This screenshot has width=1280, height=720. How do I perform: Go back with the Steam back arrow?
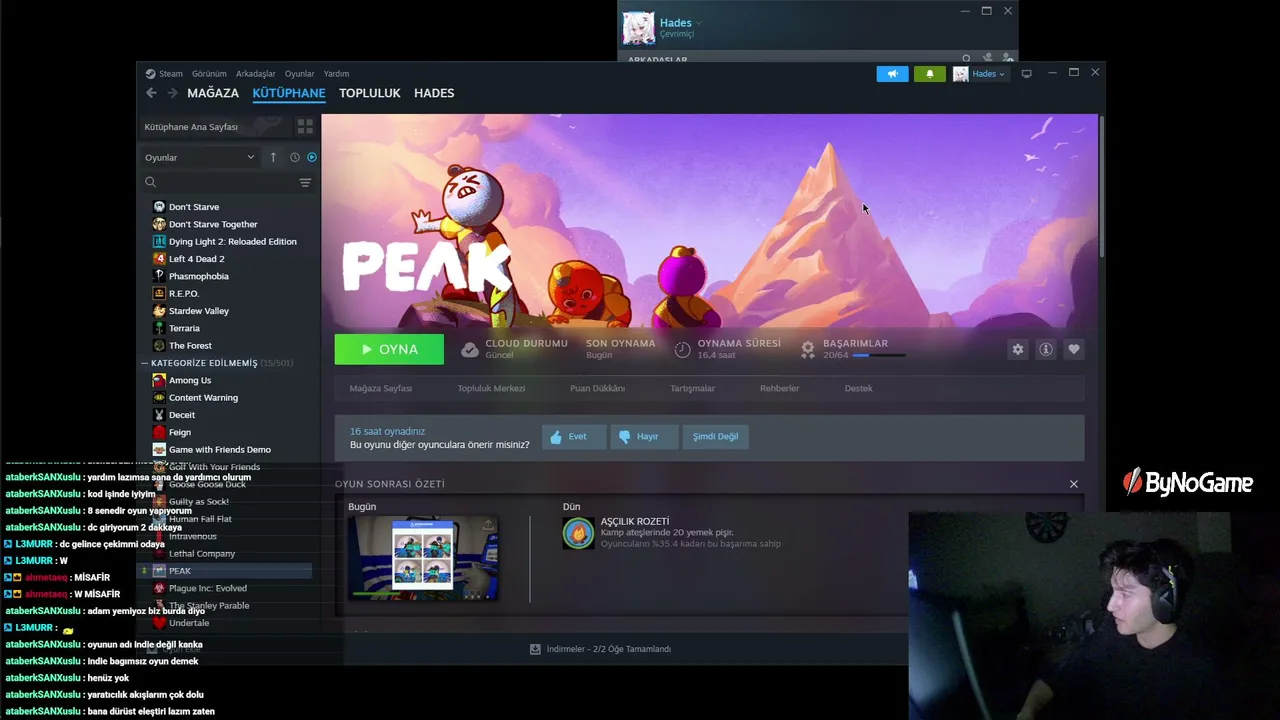[151, 93]
